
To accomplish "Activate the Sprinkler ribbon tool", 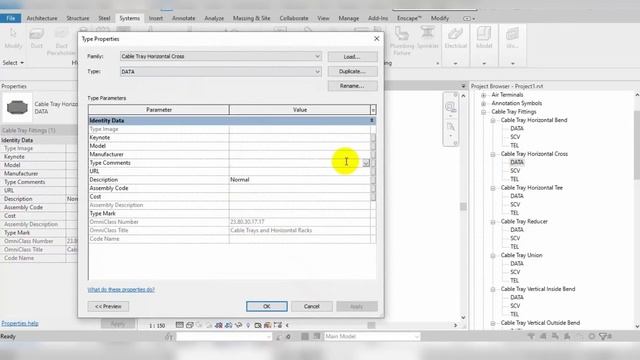I will click(427, 38).
